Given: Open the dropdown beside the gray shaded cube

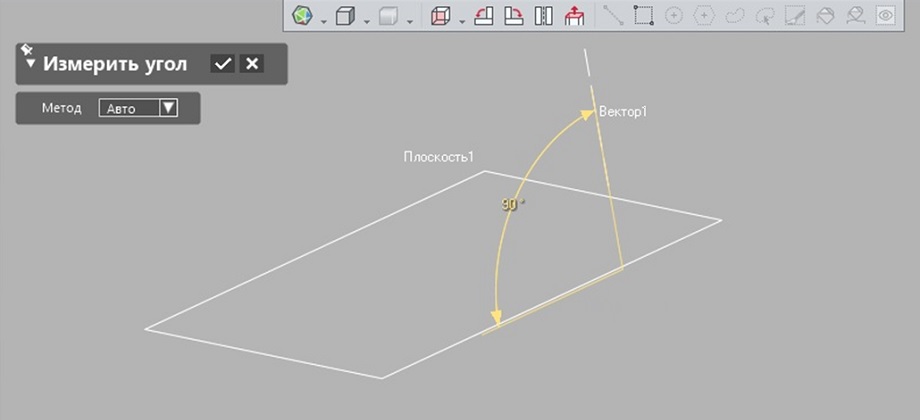Looking at the screenshot, I should coord(410,22).
